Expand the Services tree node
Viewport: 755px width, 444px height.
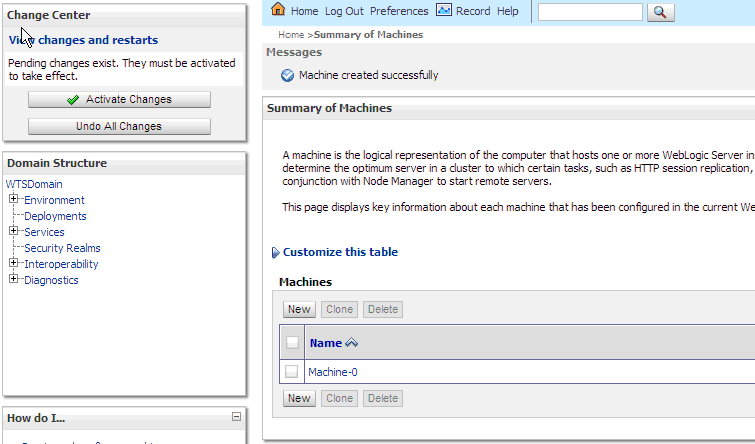pos(13,231)
